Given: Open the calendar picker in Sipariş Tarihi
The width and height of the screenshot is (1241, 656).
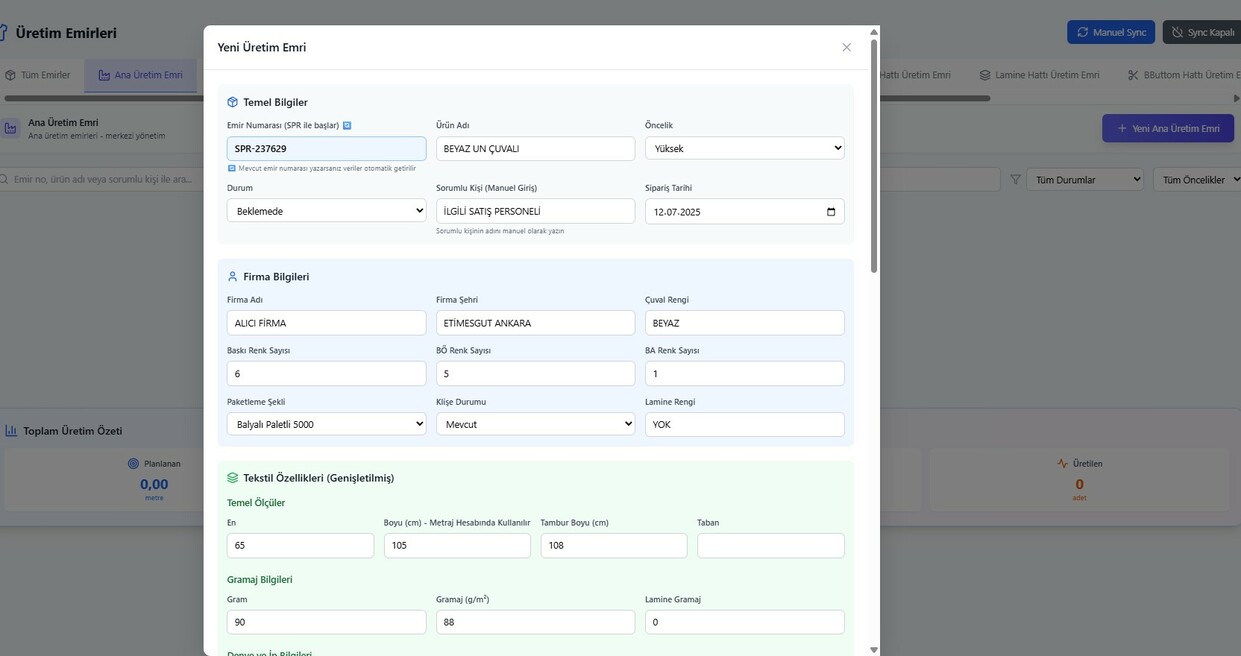Looking at the screenshot, I should pyautogui.click(x=831, y=212).
